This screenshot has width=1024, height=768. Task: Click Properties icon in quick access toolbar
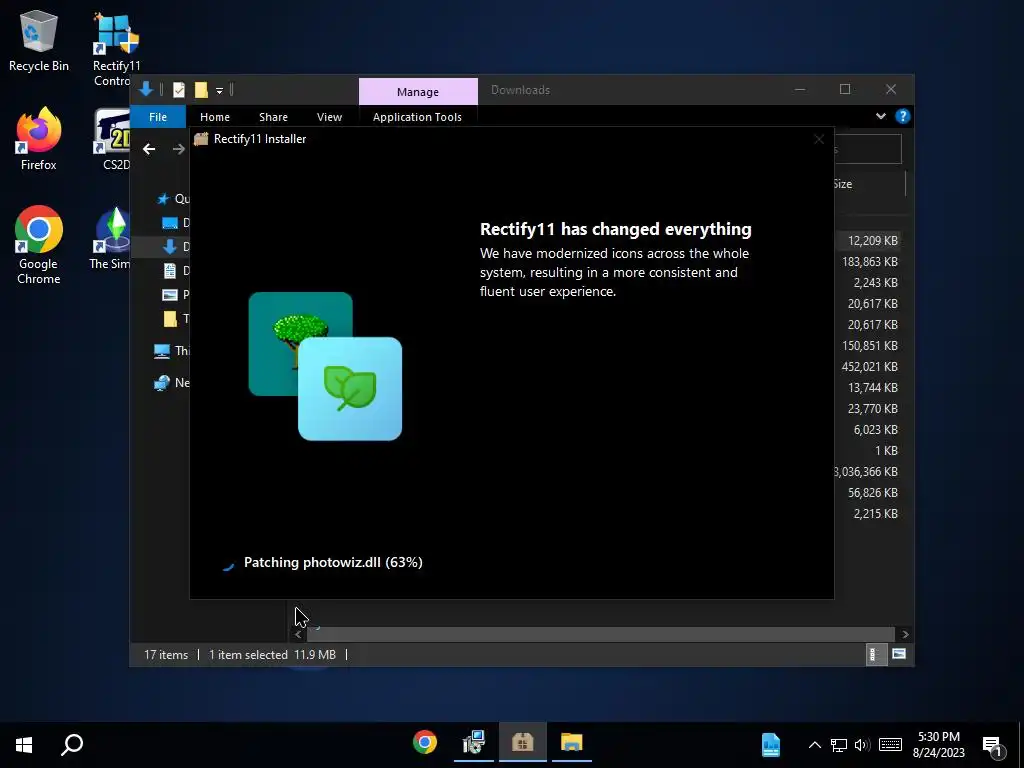pyautogui.click(x=179, y=89)
